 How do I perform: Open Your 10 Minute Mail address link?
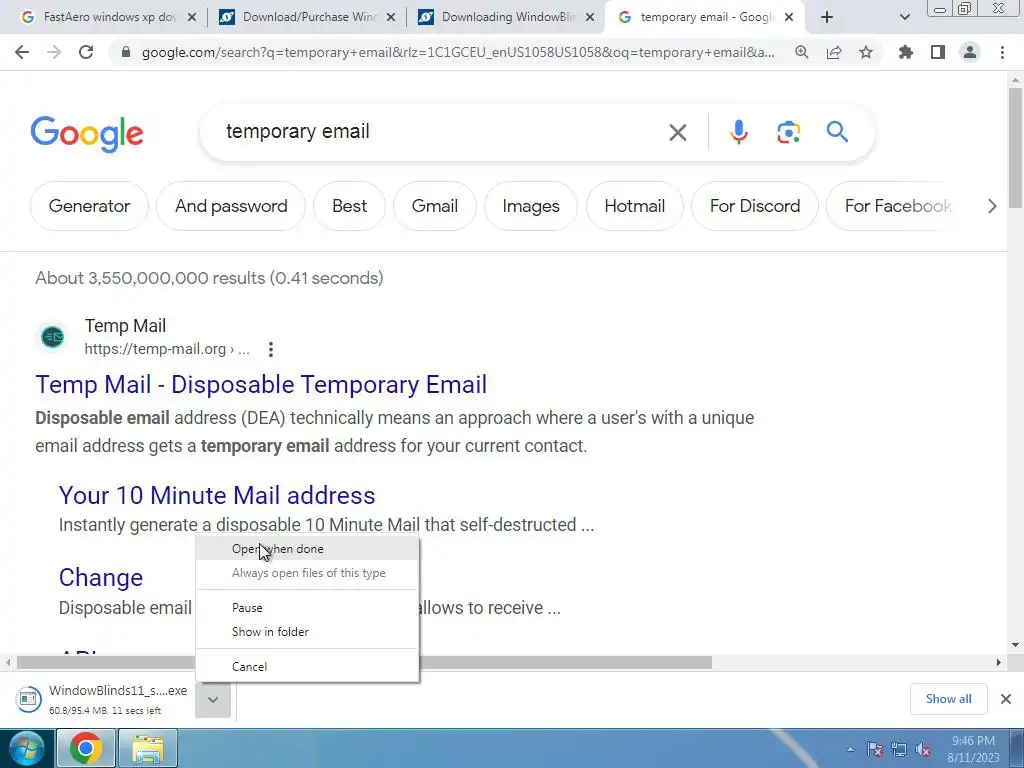(217, 496)
